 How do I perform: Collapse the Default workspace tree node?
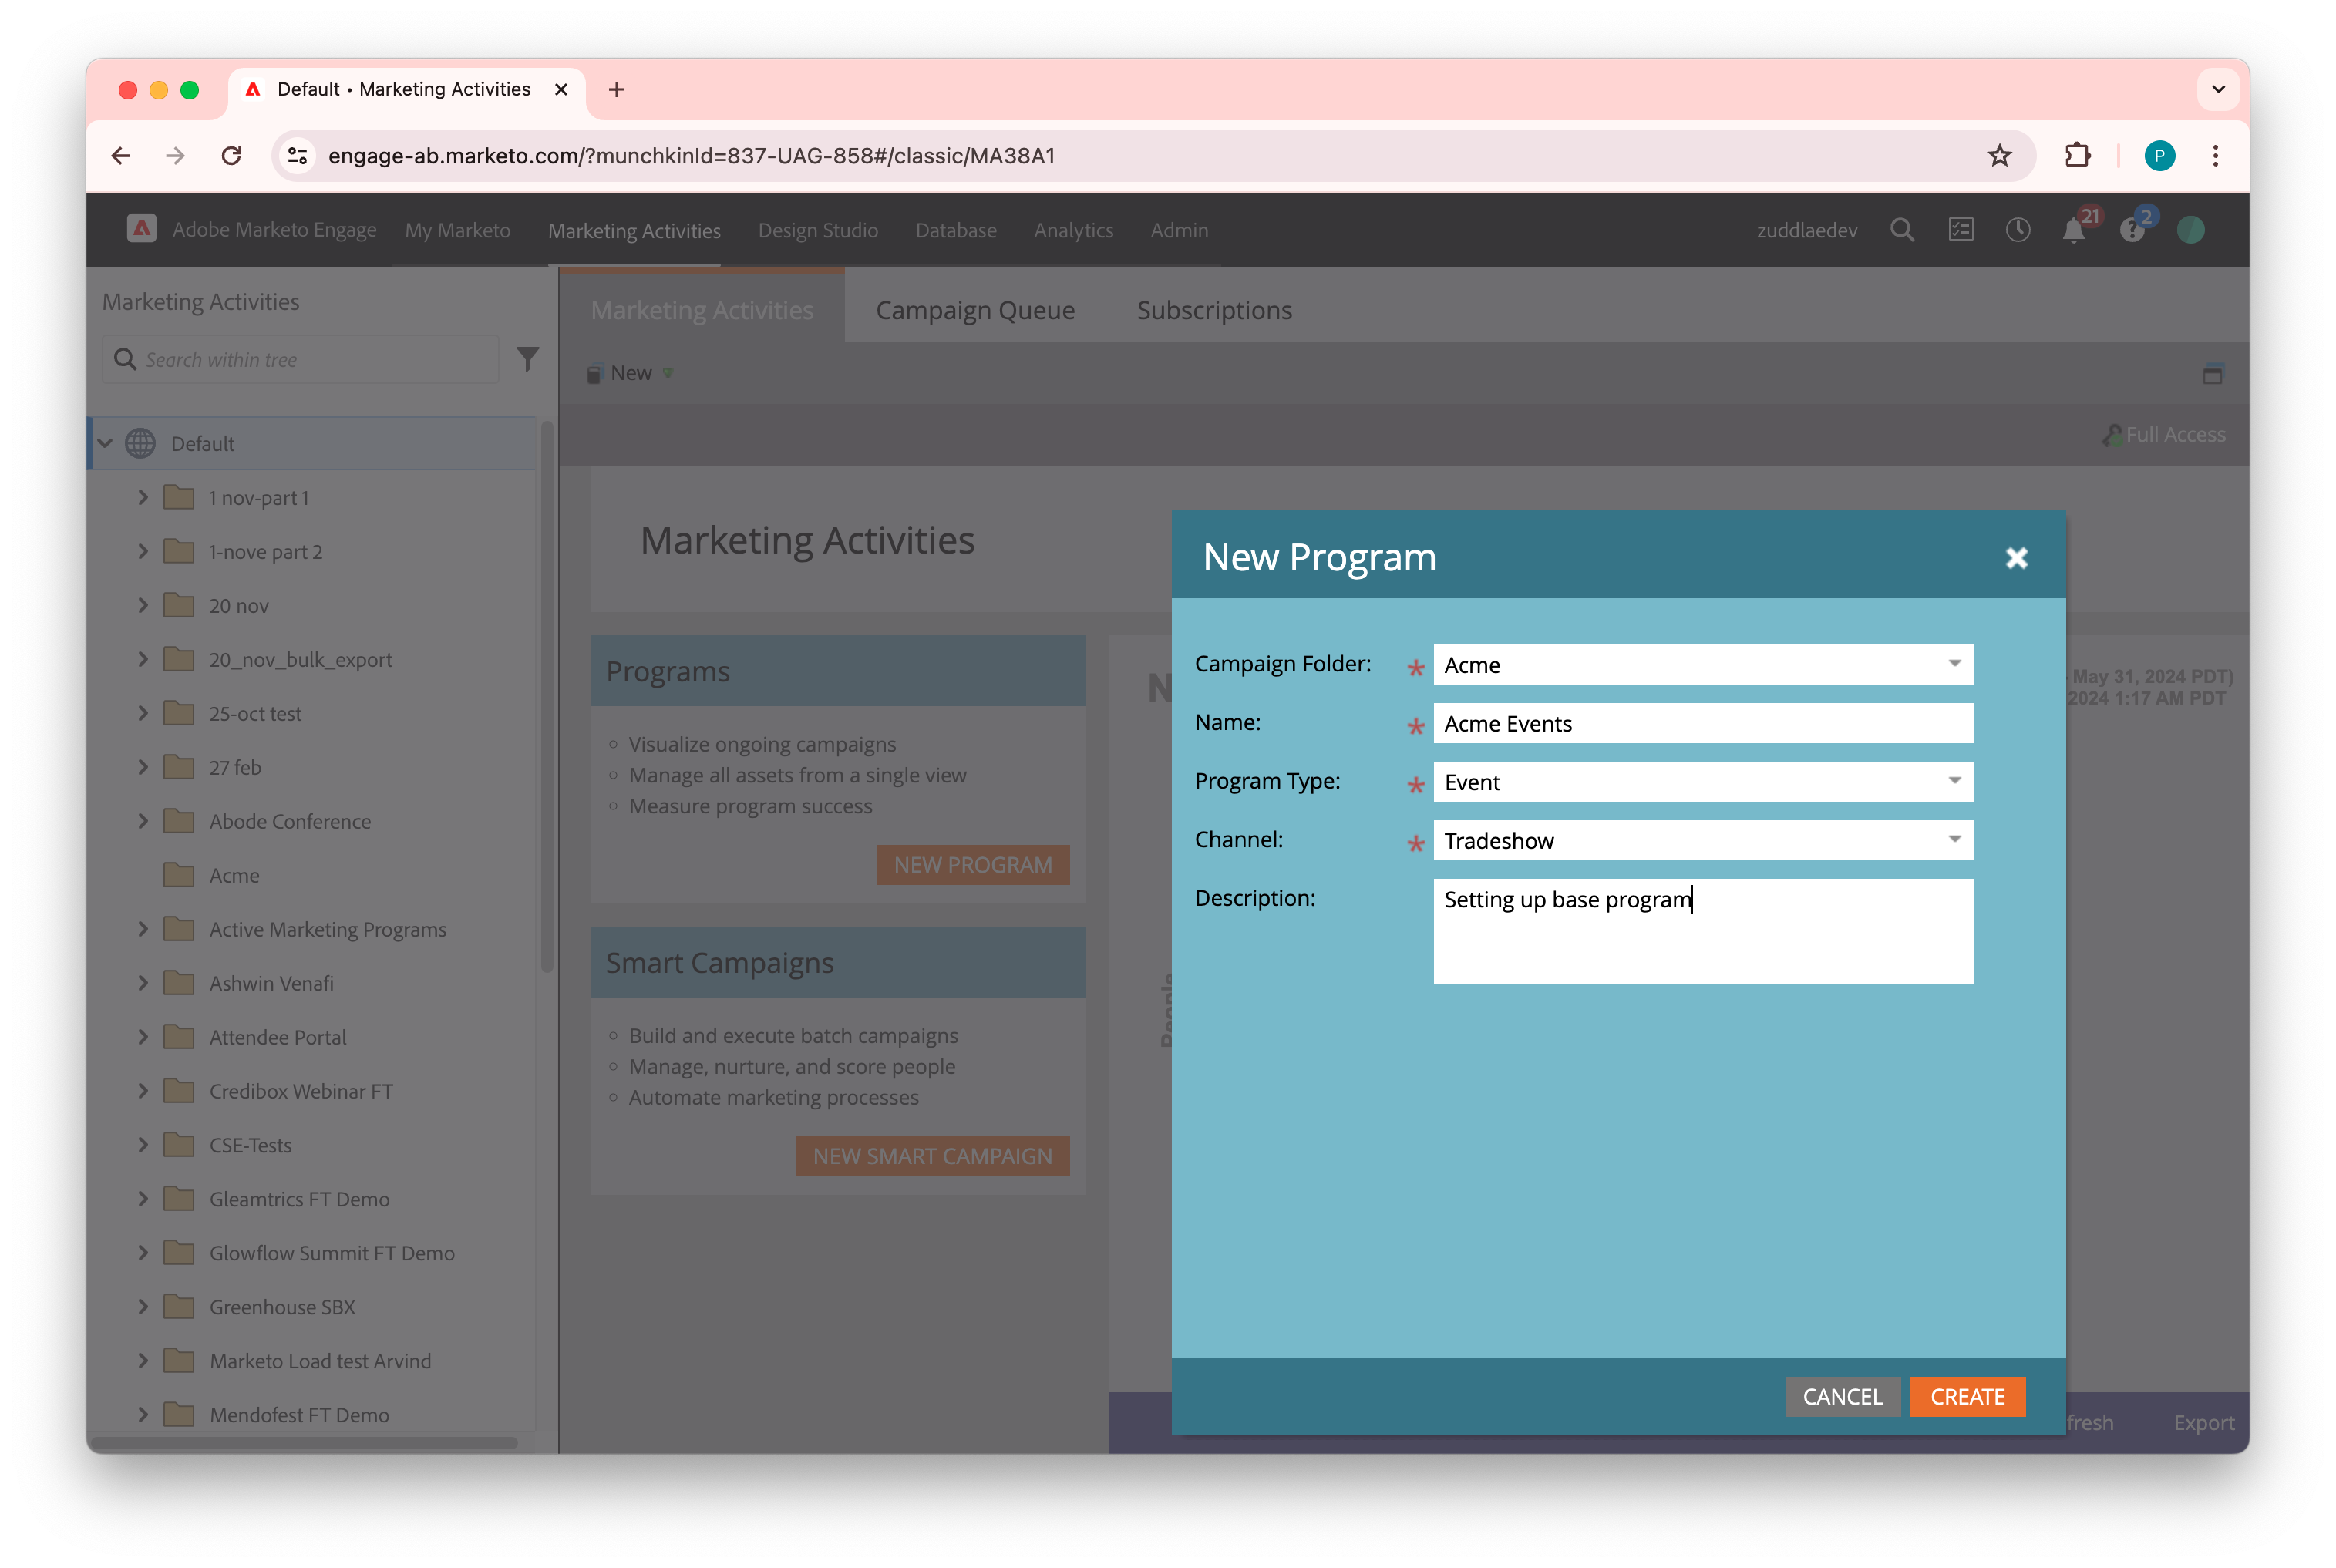pos(105,443)
